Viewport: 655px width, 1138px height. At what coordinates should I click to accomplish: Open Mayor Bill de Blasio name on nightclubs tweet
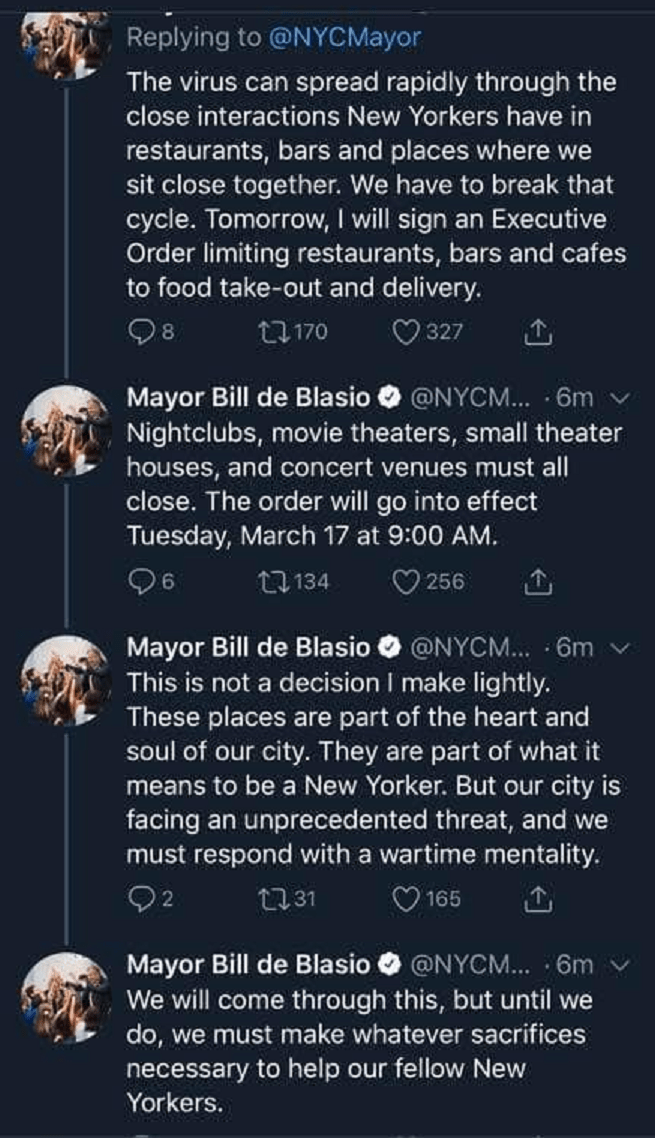coord(247,397)
